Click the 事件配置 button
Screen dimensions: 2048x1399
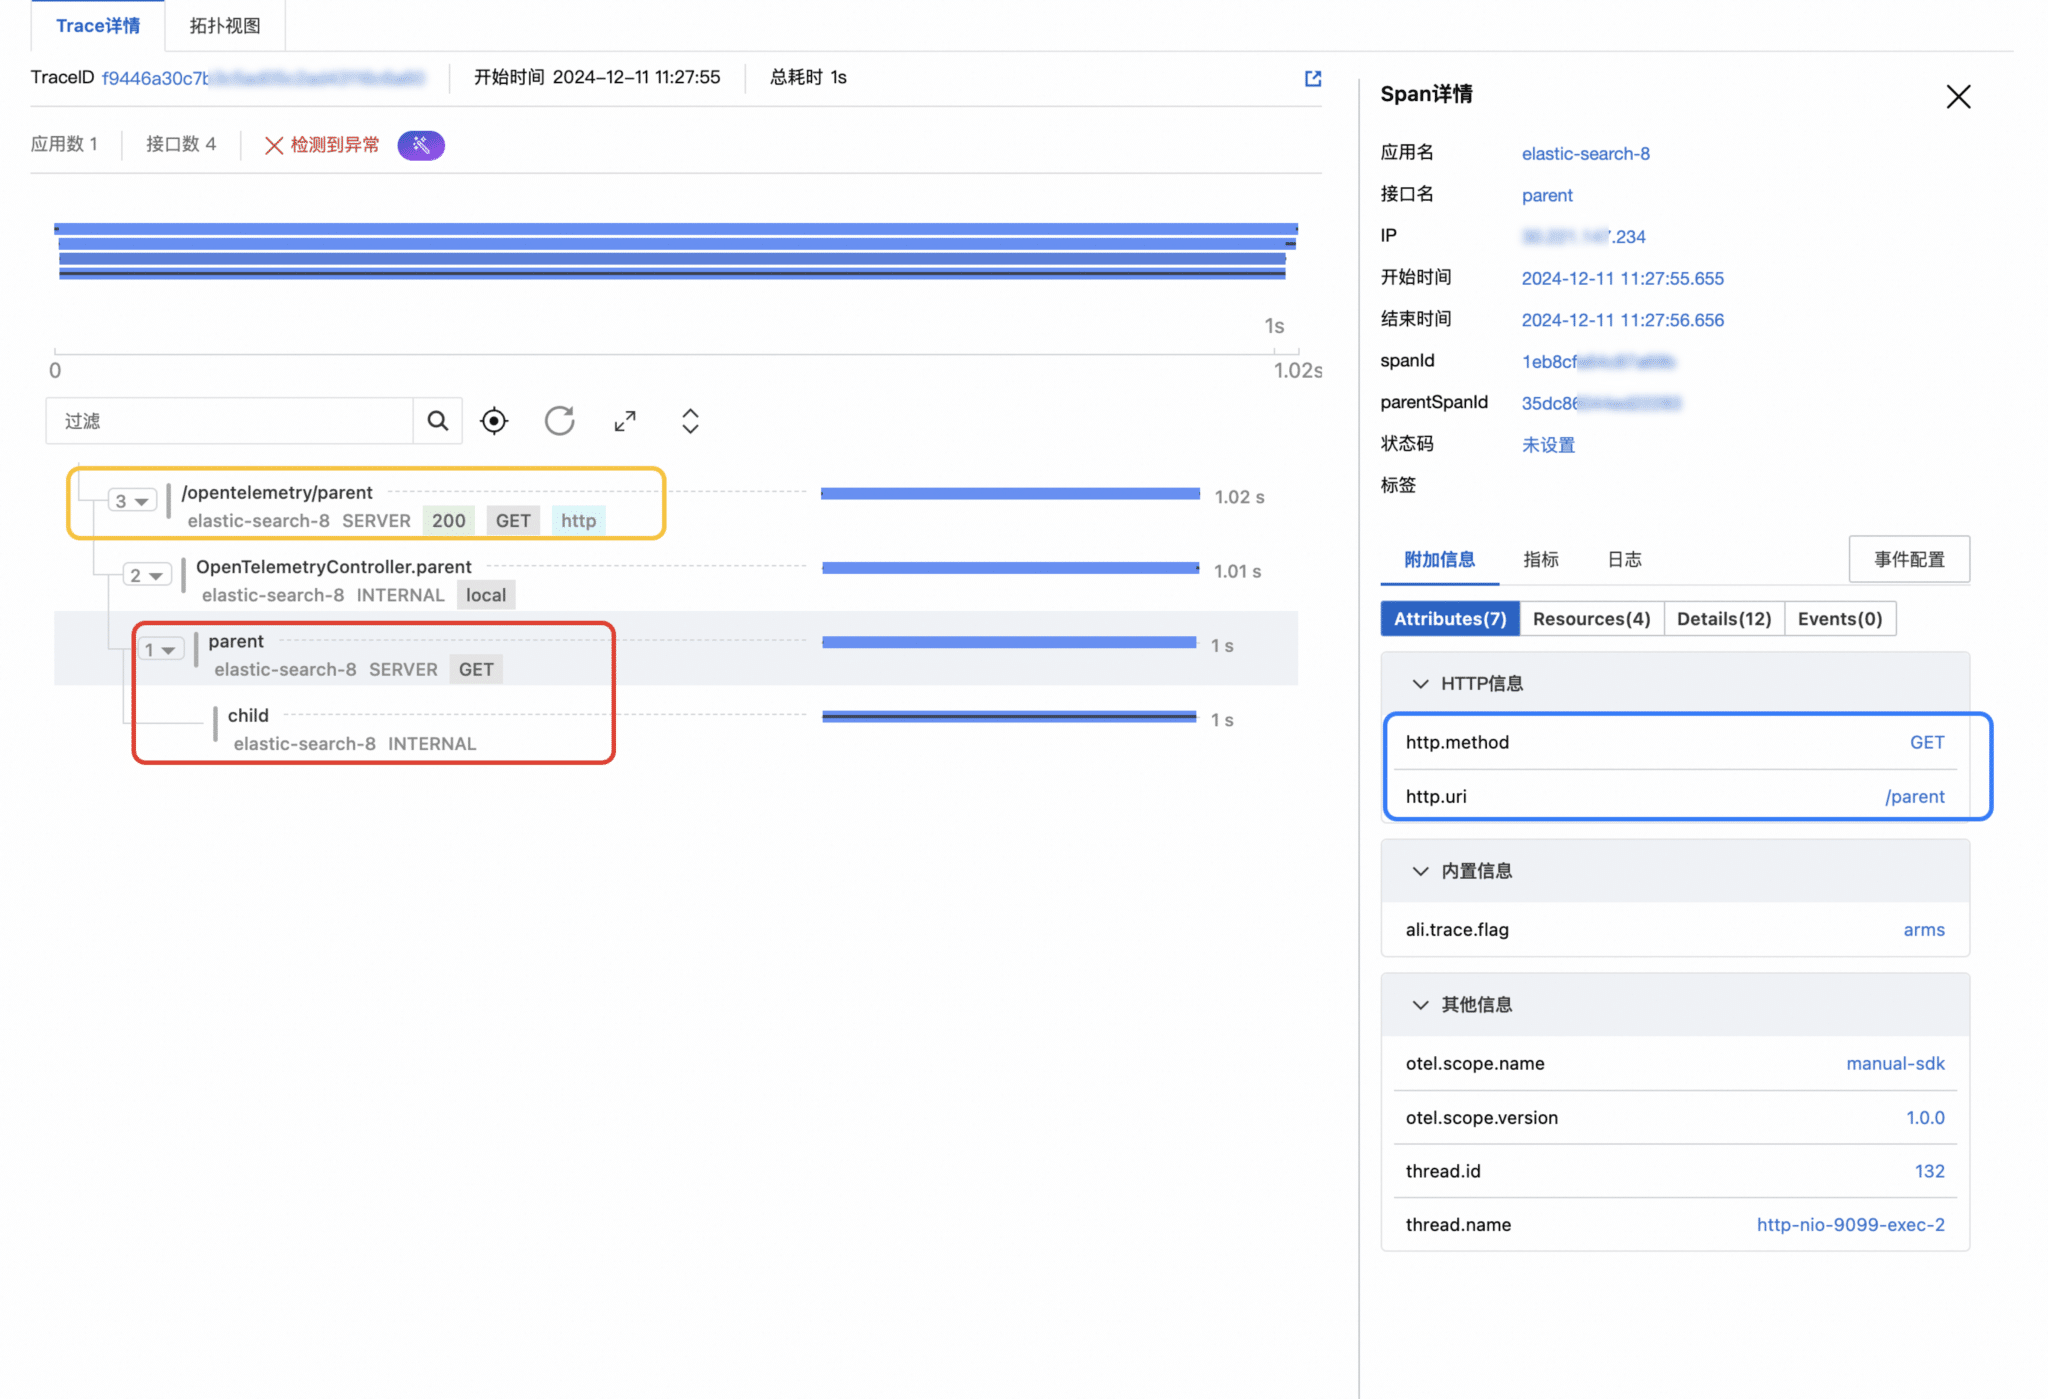(x=1909, y=559)
